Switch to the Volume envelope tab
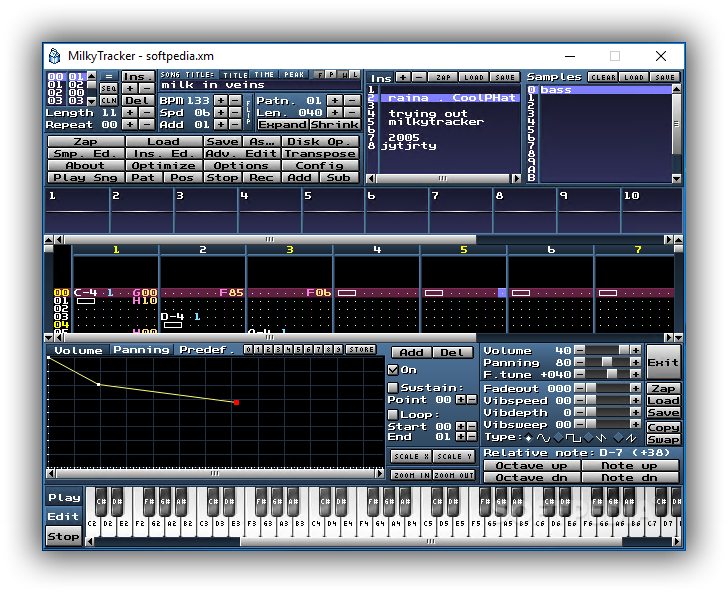 click(78, 350)
